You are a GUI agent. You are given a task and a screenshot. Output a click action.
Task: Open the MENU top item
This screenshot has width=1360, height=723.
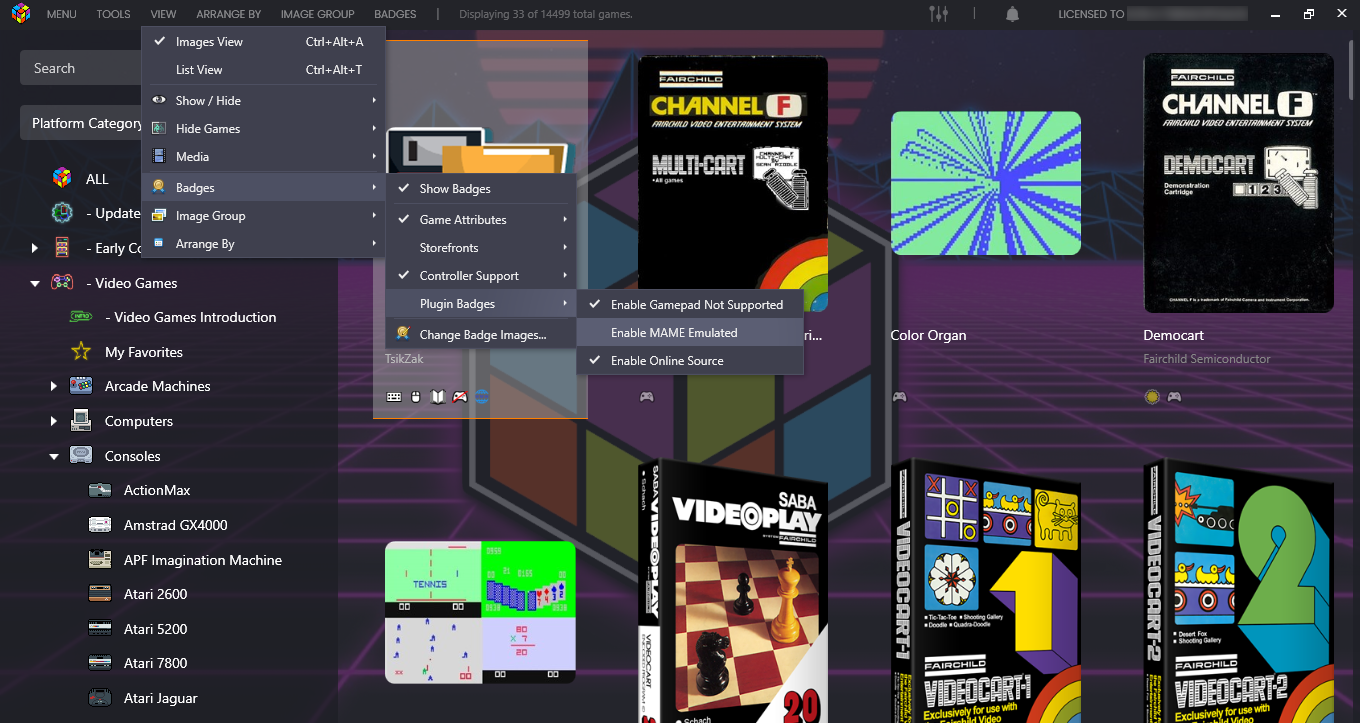pos(61,14)
